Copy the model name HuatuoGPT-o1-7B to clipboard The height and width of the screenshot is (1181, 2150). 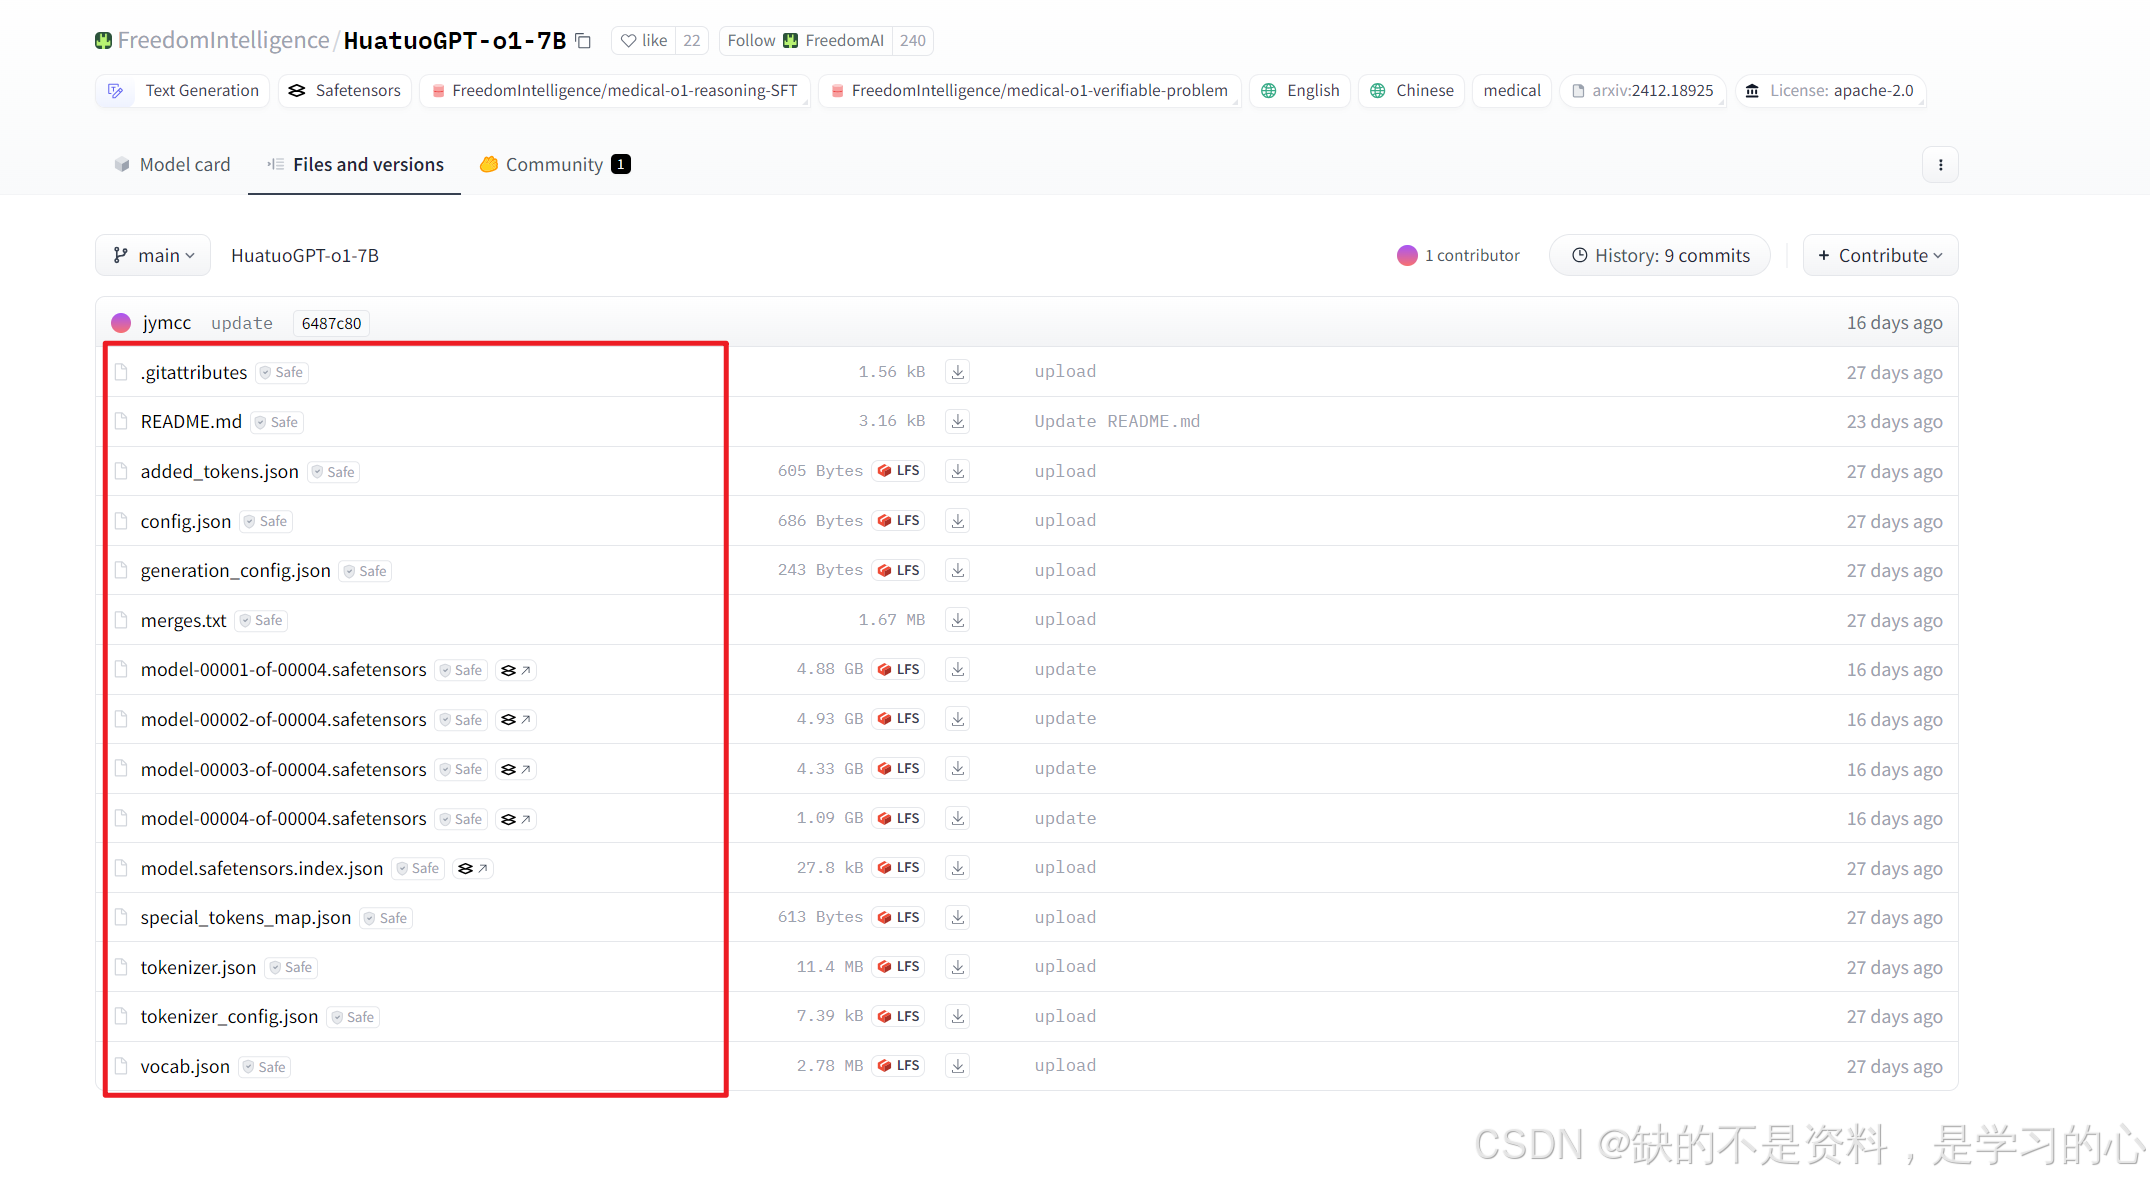tap(583, 41)
